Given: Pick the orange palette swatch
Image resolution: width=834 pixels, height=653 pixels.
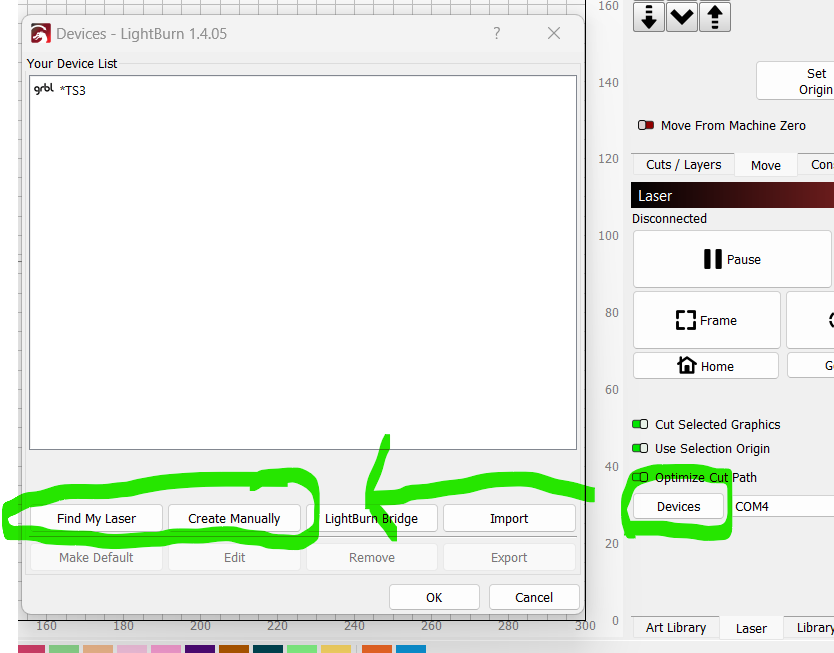Looking at the screenshot, I should [377, 649].
